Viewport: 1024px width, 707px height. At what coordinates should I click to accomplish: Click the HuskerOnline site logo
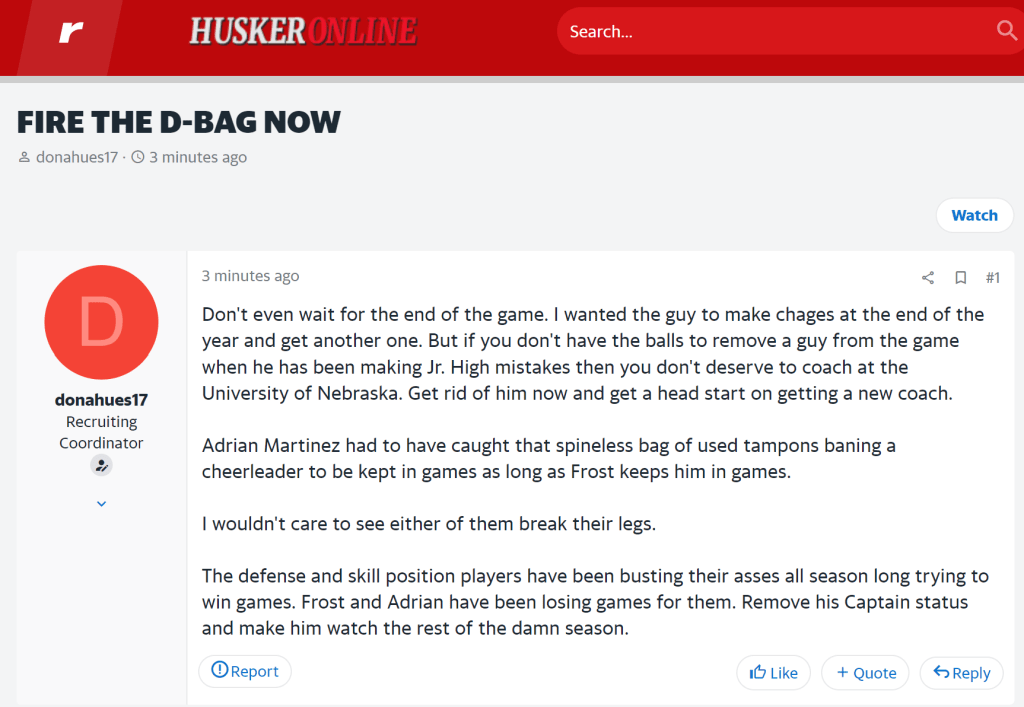[303, 32]
